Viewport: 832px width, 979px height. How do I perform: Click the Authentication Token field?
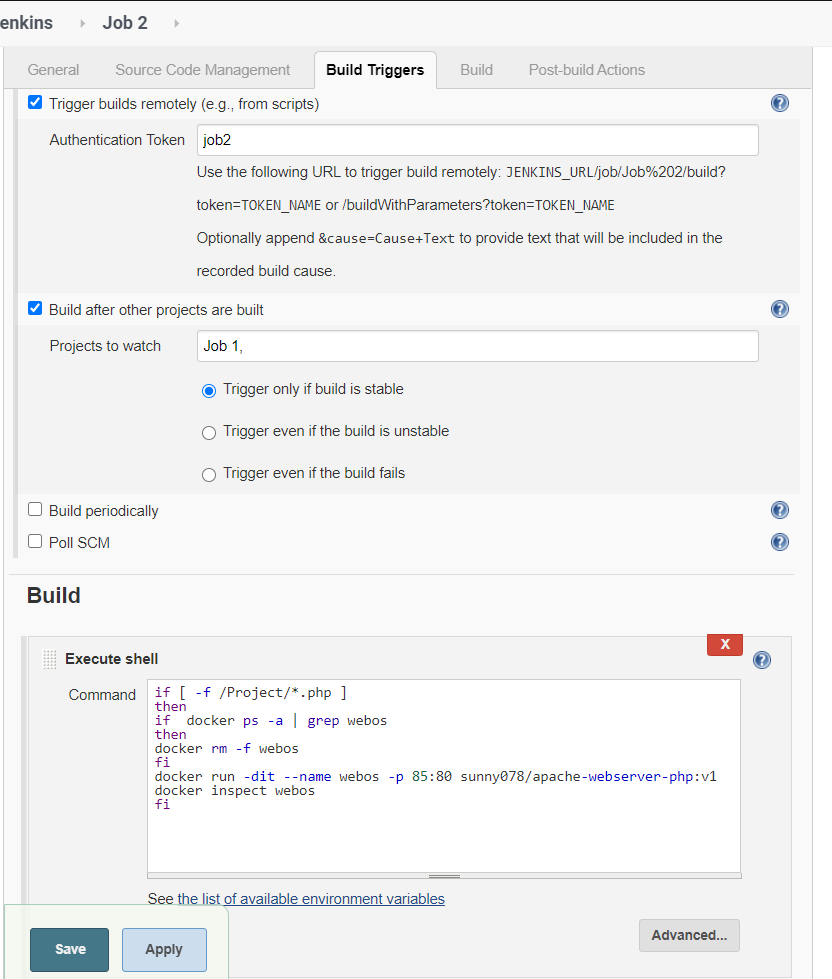tap(477, 139)
